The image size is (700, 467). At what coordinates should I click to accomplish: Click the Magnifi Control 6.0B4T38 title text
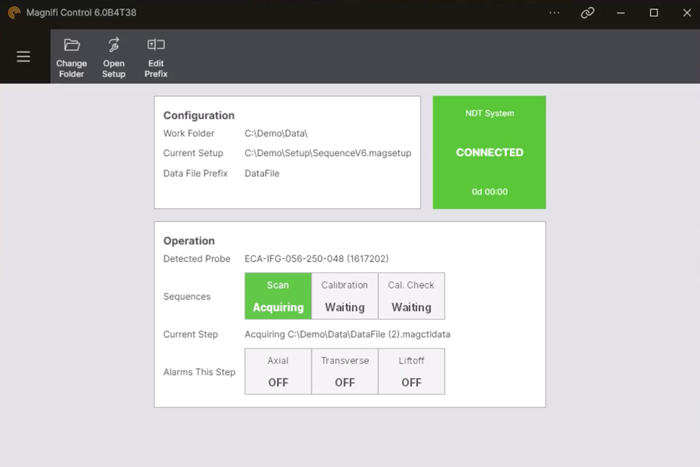81,13
